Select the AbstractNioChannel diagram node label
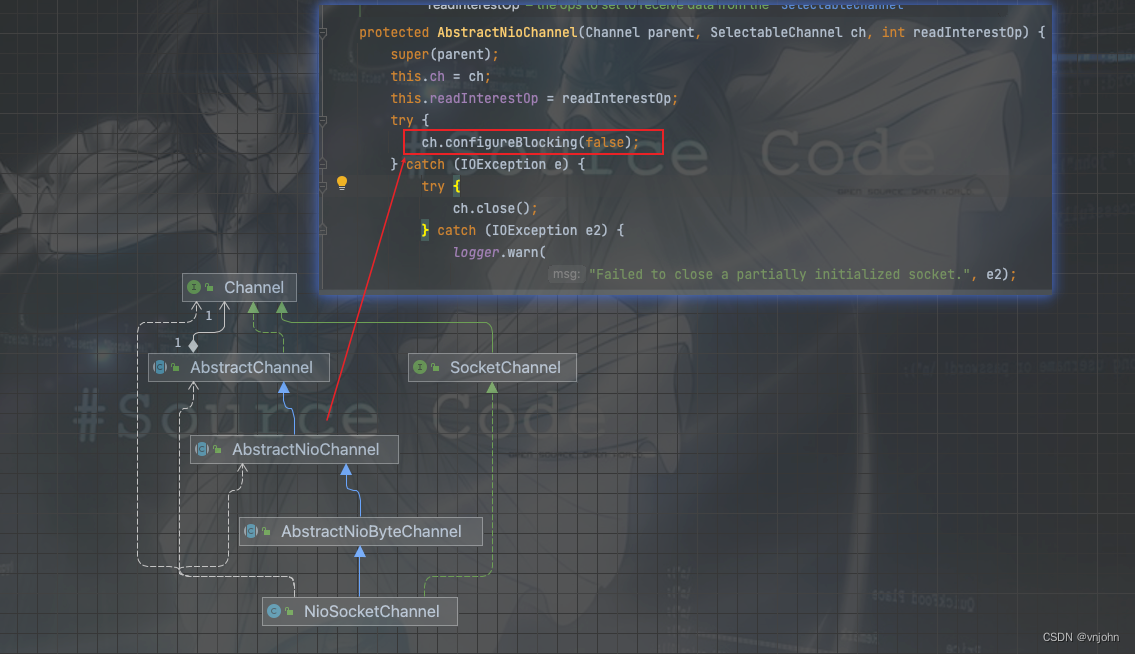The image size is (1135, 654). [305, 450]
